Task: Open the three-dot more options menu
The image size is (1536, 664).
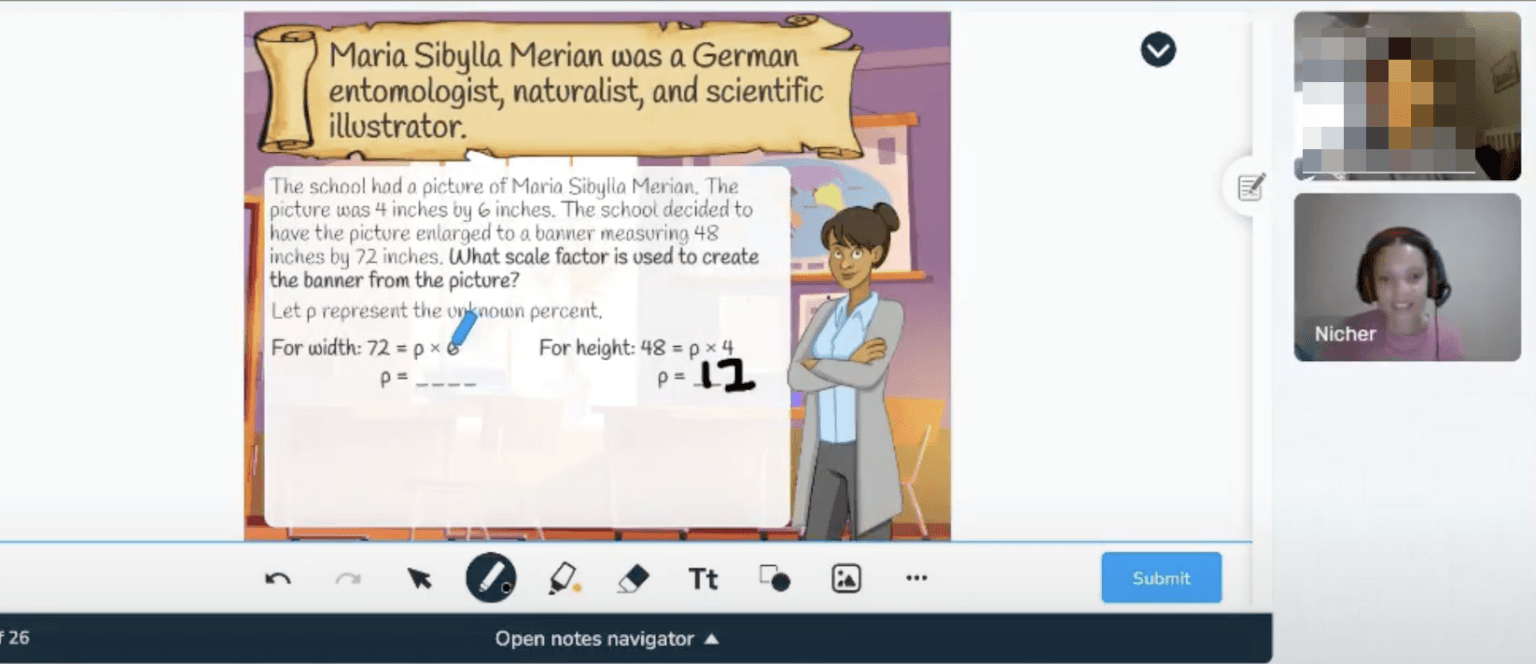Action: point(916,578)
